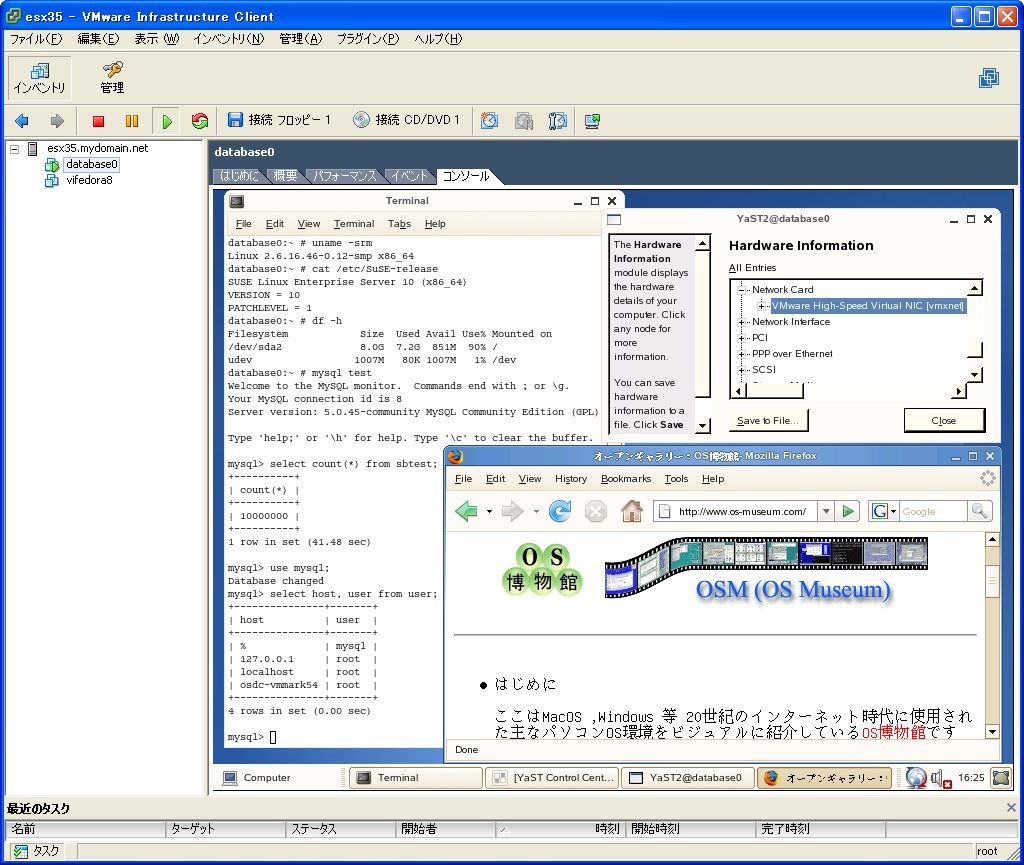Click the Google search input field
Screen dimensions: 1024x865
point(933,511)
